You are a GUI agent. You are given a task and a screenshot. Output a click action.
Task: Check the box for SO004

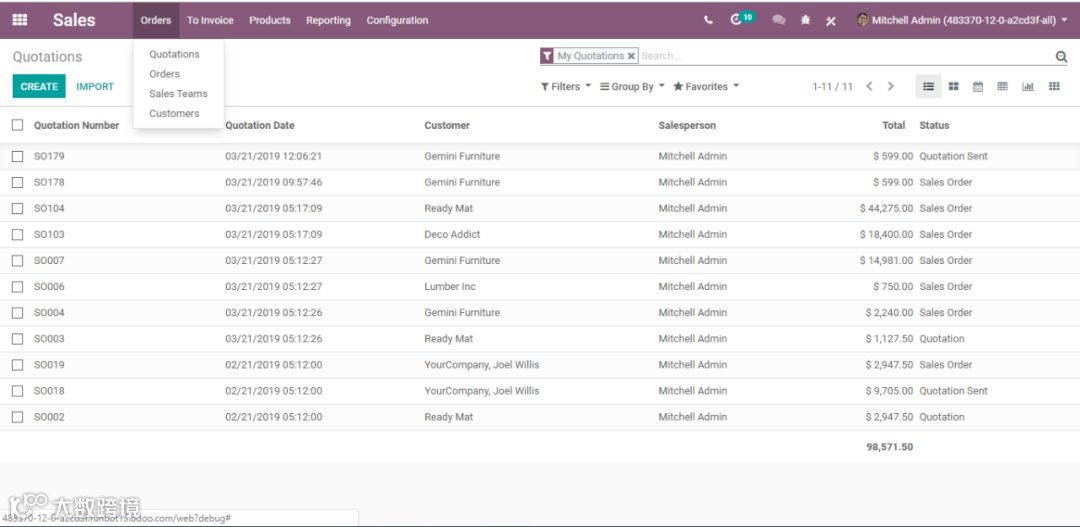coord(18,313)
